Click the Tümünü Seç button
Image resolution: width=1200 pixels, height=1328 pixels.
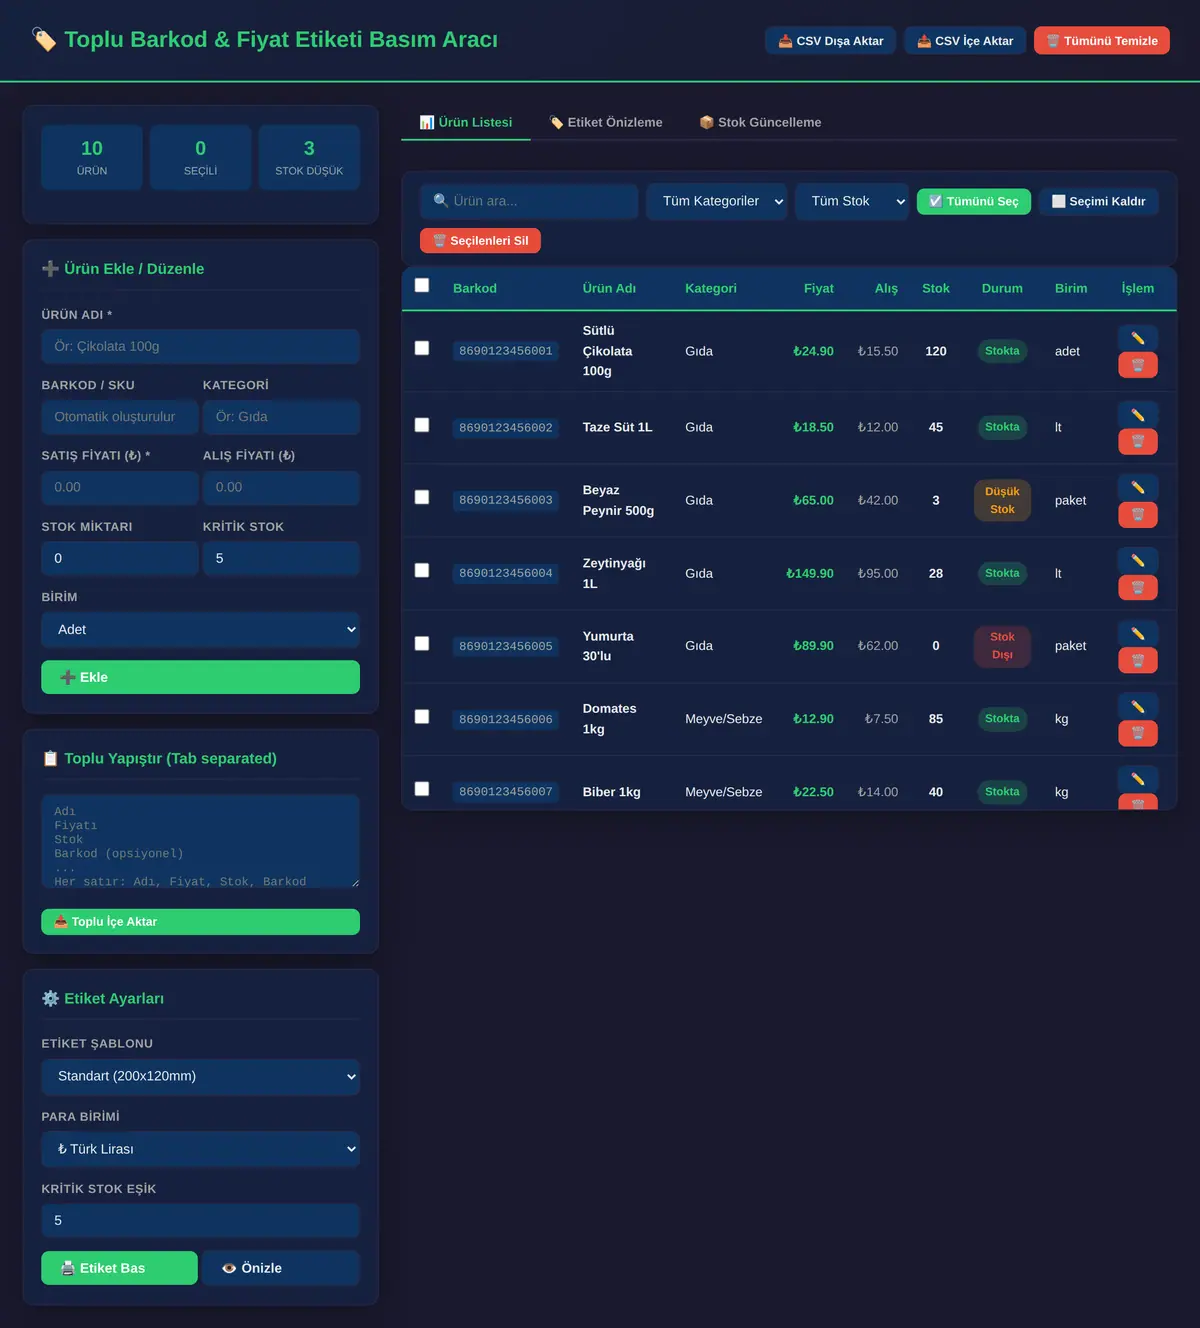click(974, 201)
